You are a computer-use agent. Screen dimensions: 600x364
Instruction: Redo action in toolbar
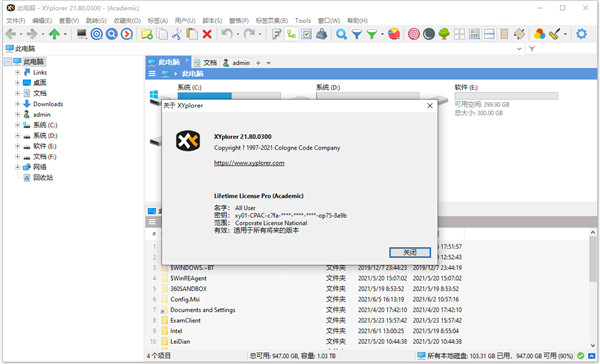pyautogui.click(x=249, y=34)
